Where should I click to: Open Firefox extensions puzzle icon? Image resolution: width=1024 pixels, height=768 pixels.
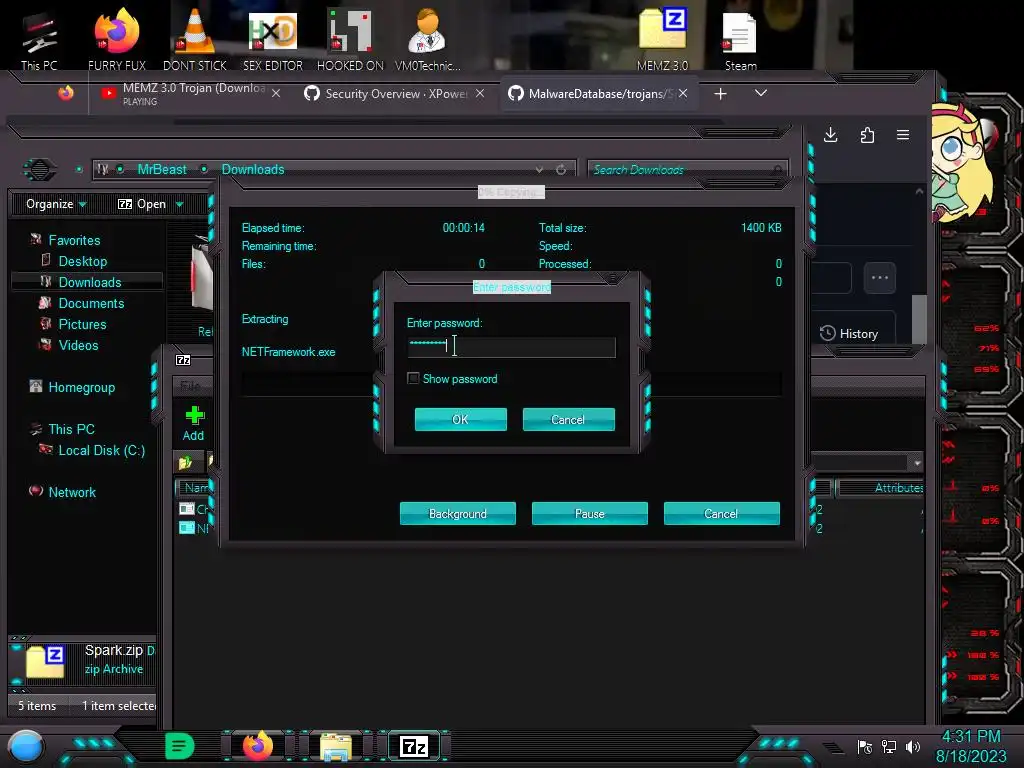coord(867,135)
